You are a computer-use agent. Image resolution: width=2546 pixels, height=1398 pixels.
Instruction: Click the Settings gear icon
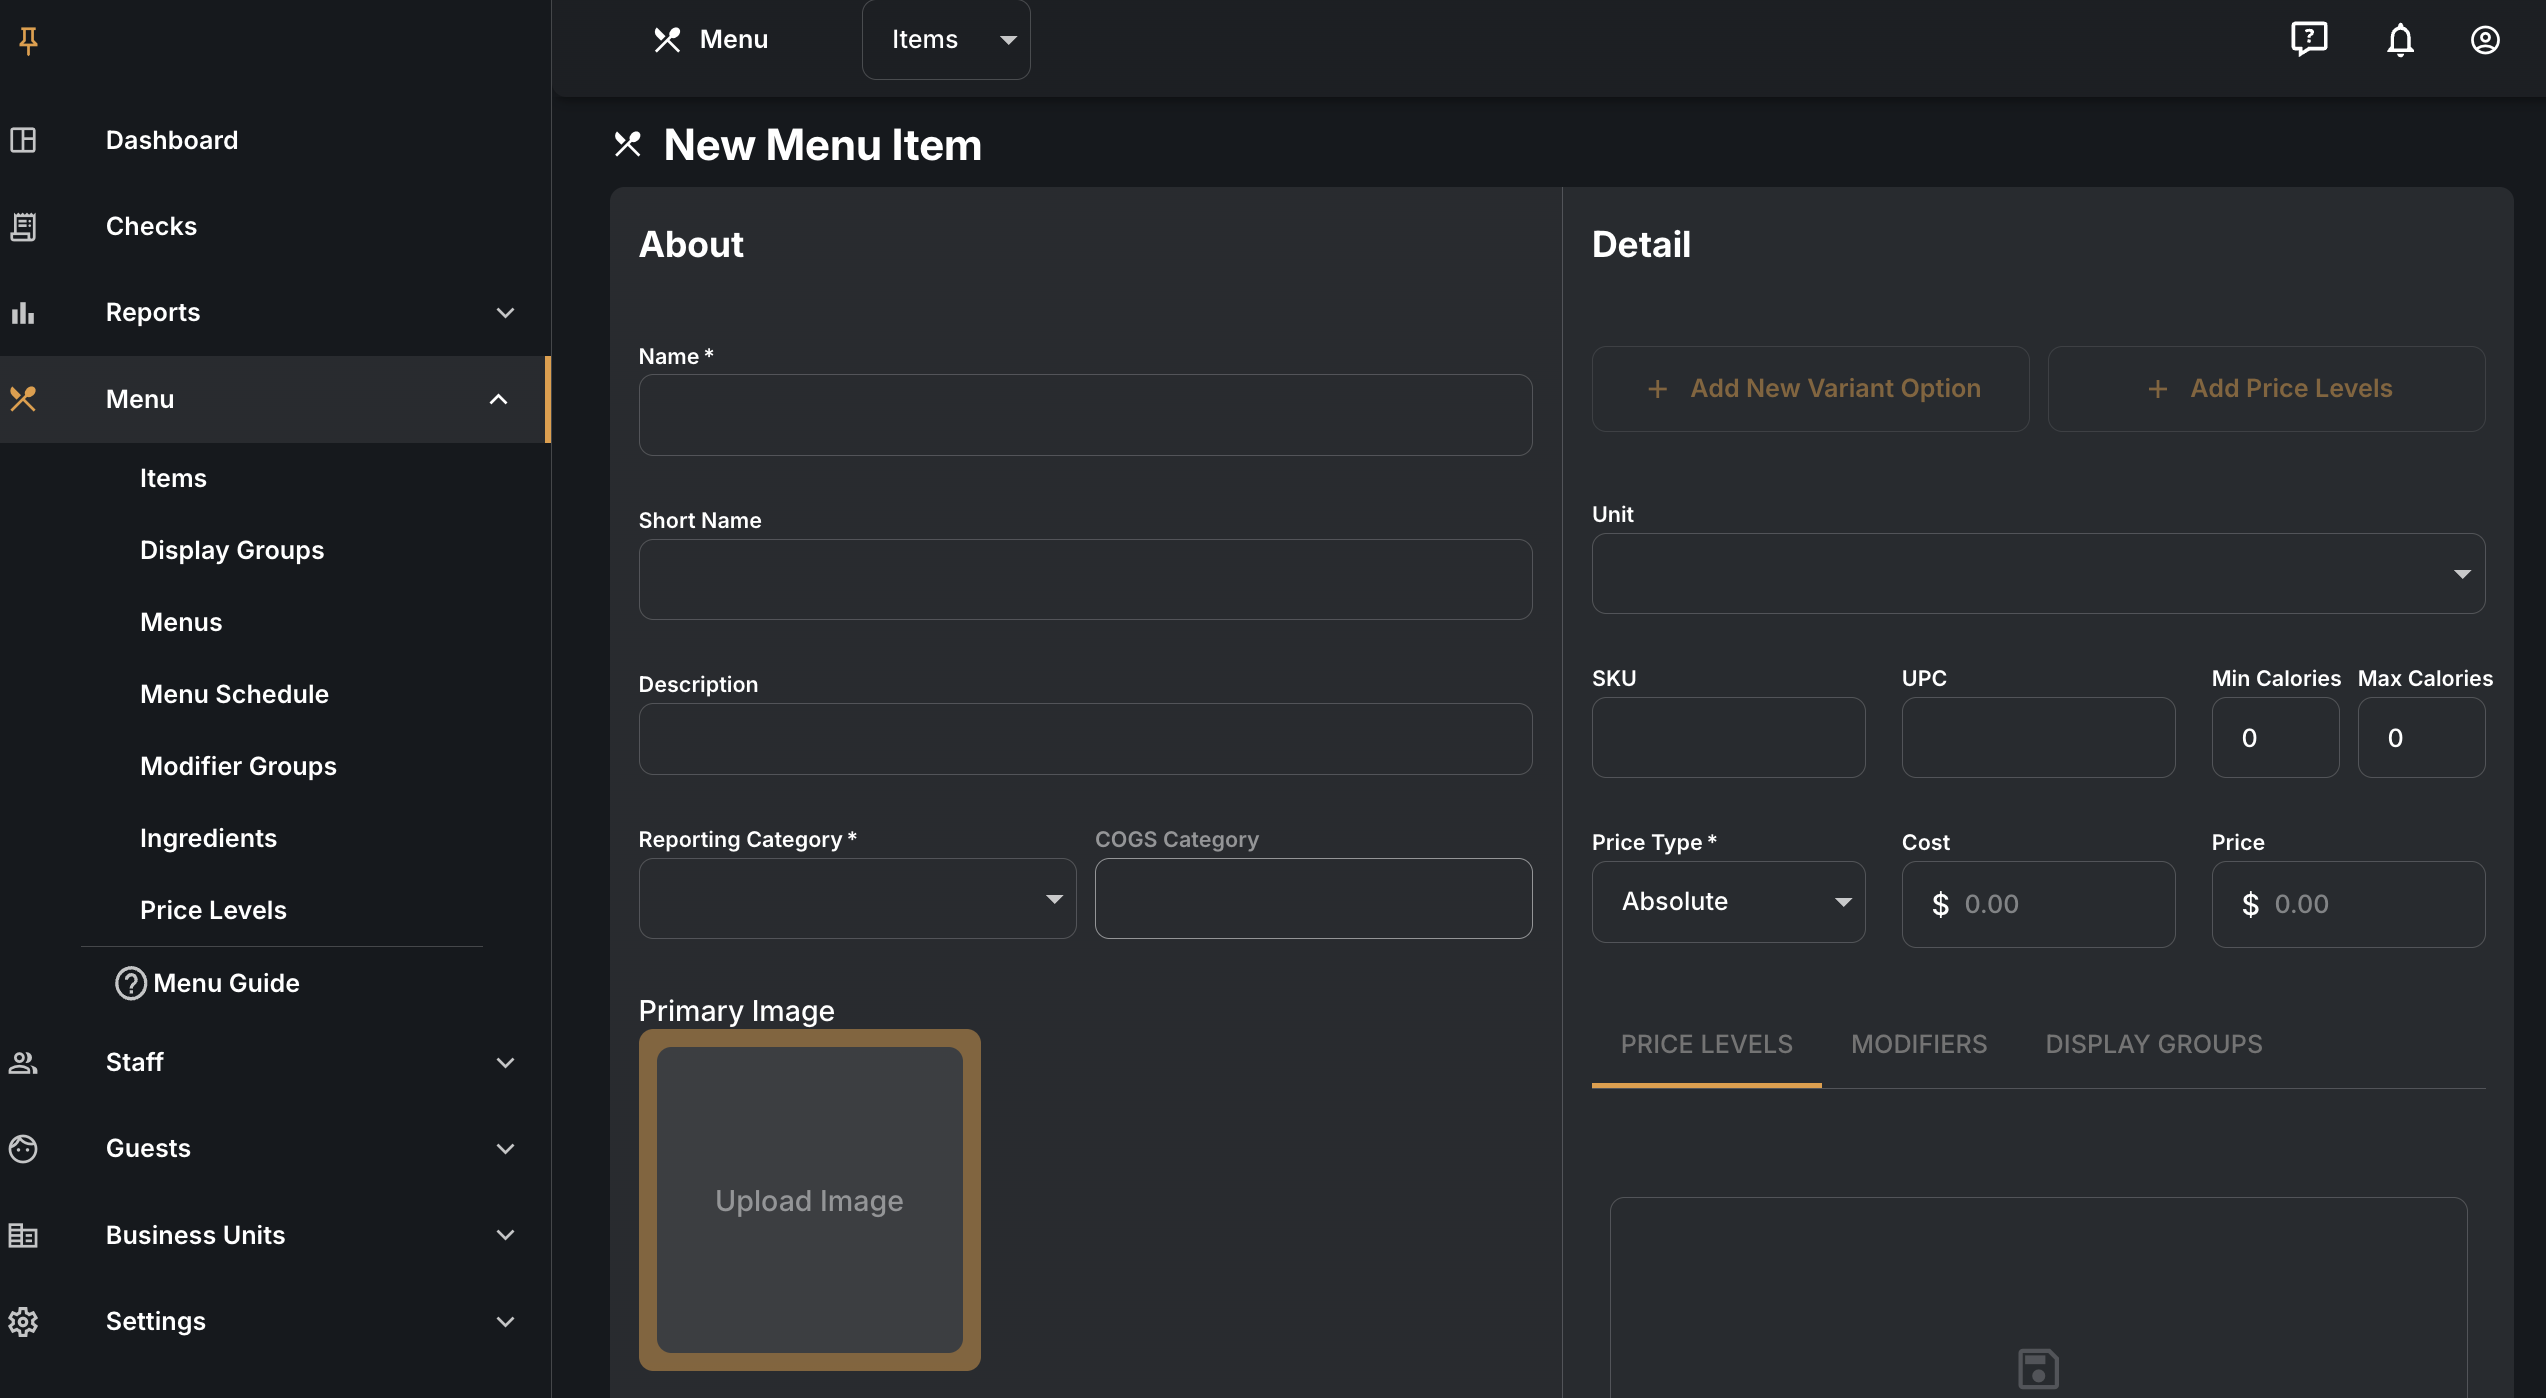[23, 1321]
